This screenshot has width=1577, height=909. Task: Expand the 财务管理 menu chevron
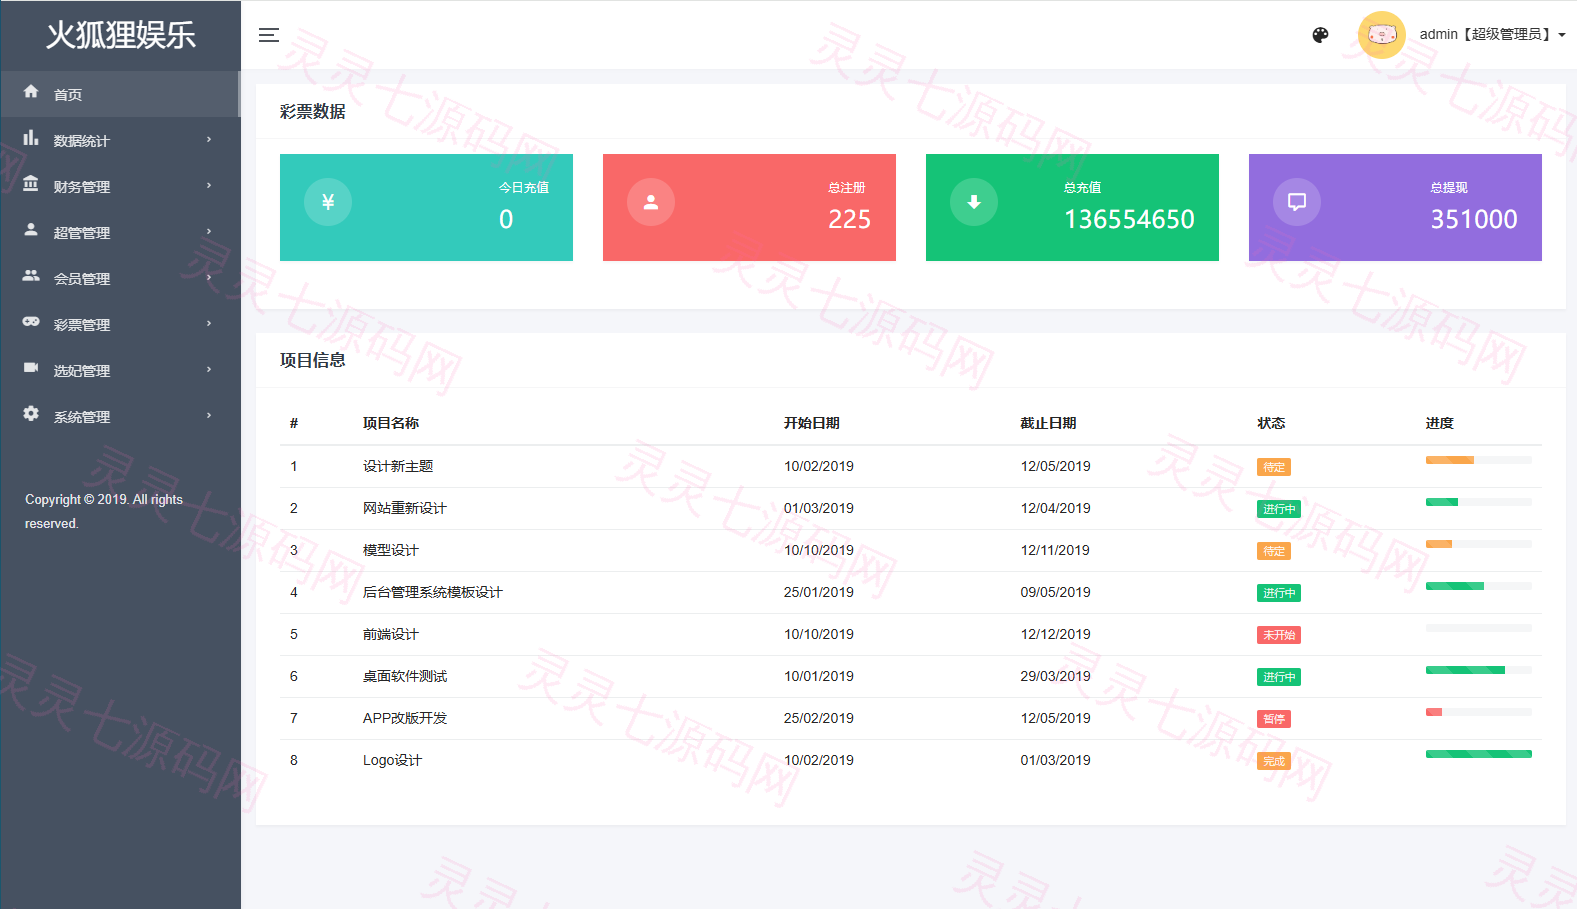pyautogui.click(x=209, y=186)
